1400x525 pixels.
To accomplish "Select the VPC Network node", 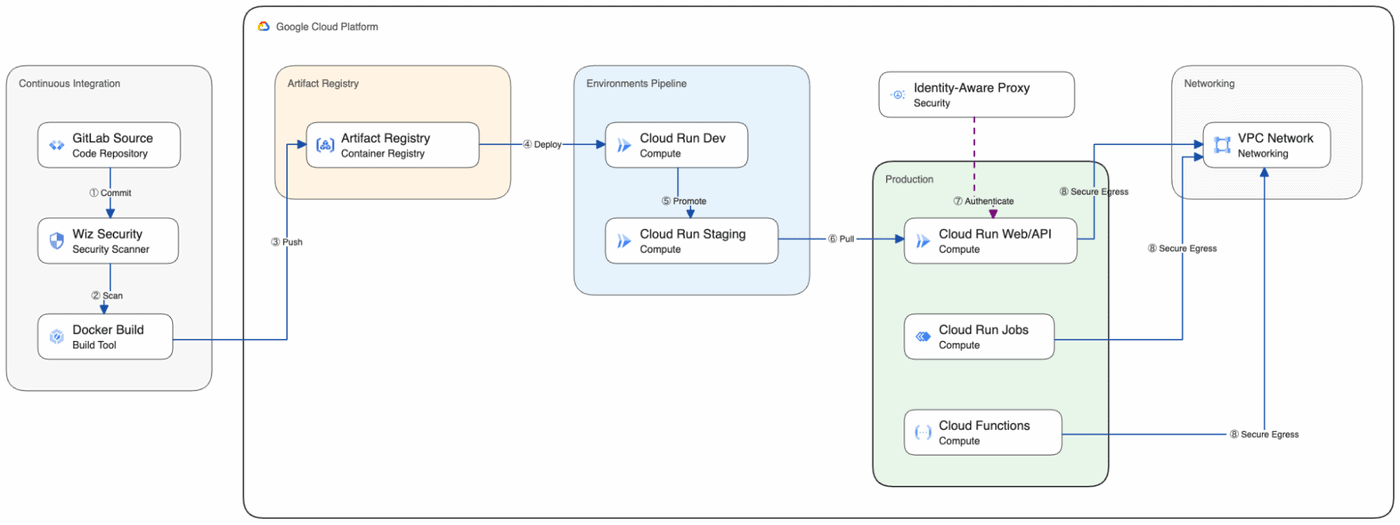I will (1268, 145).
